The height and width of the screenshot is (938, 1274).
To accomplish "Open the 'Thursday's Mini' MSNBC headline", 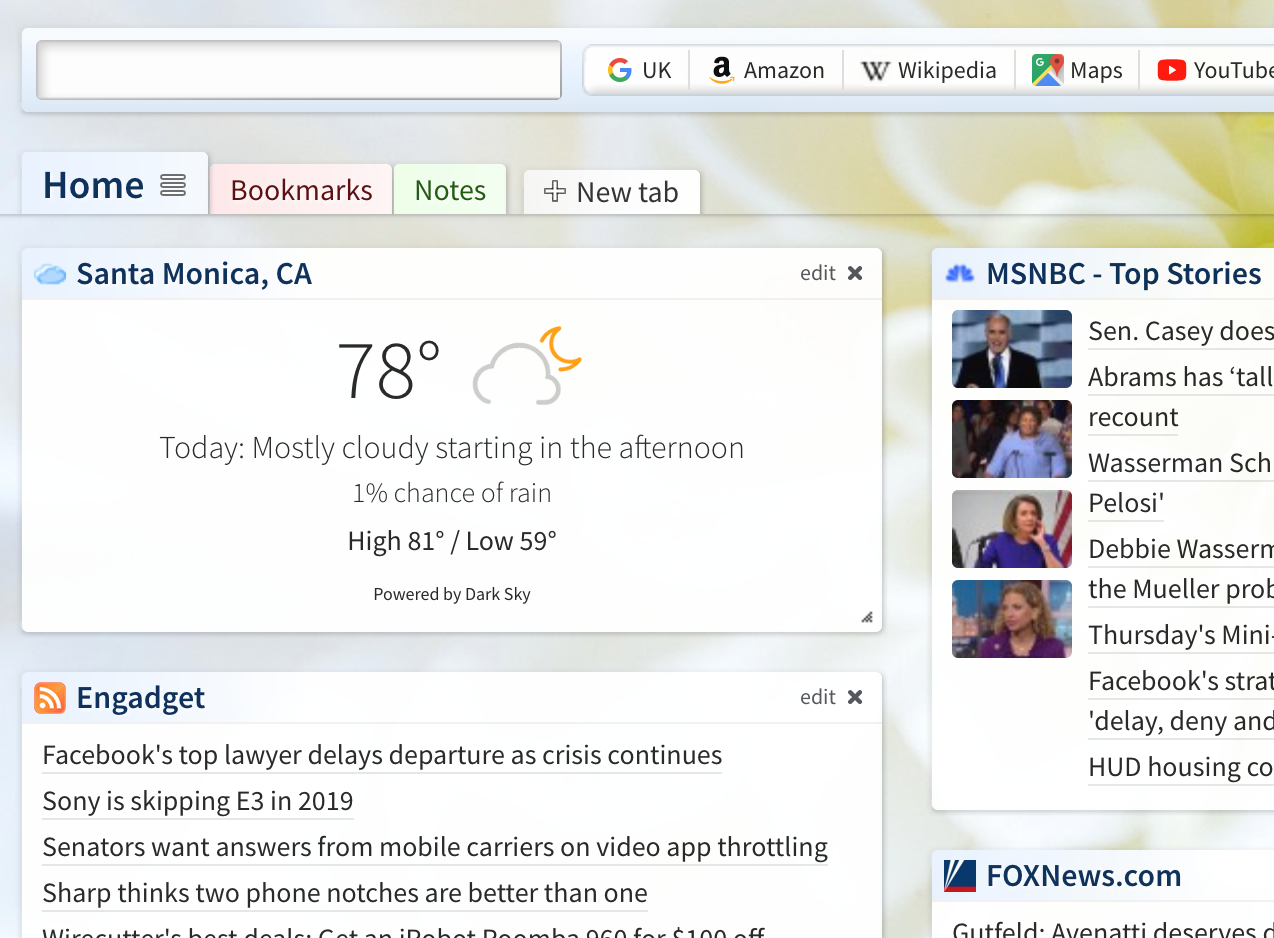I will (1181, 635).
